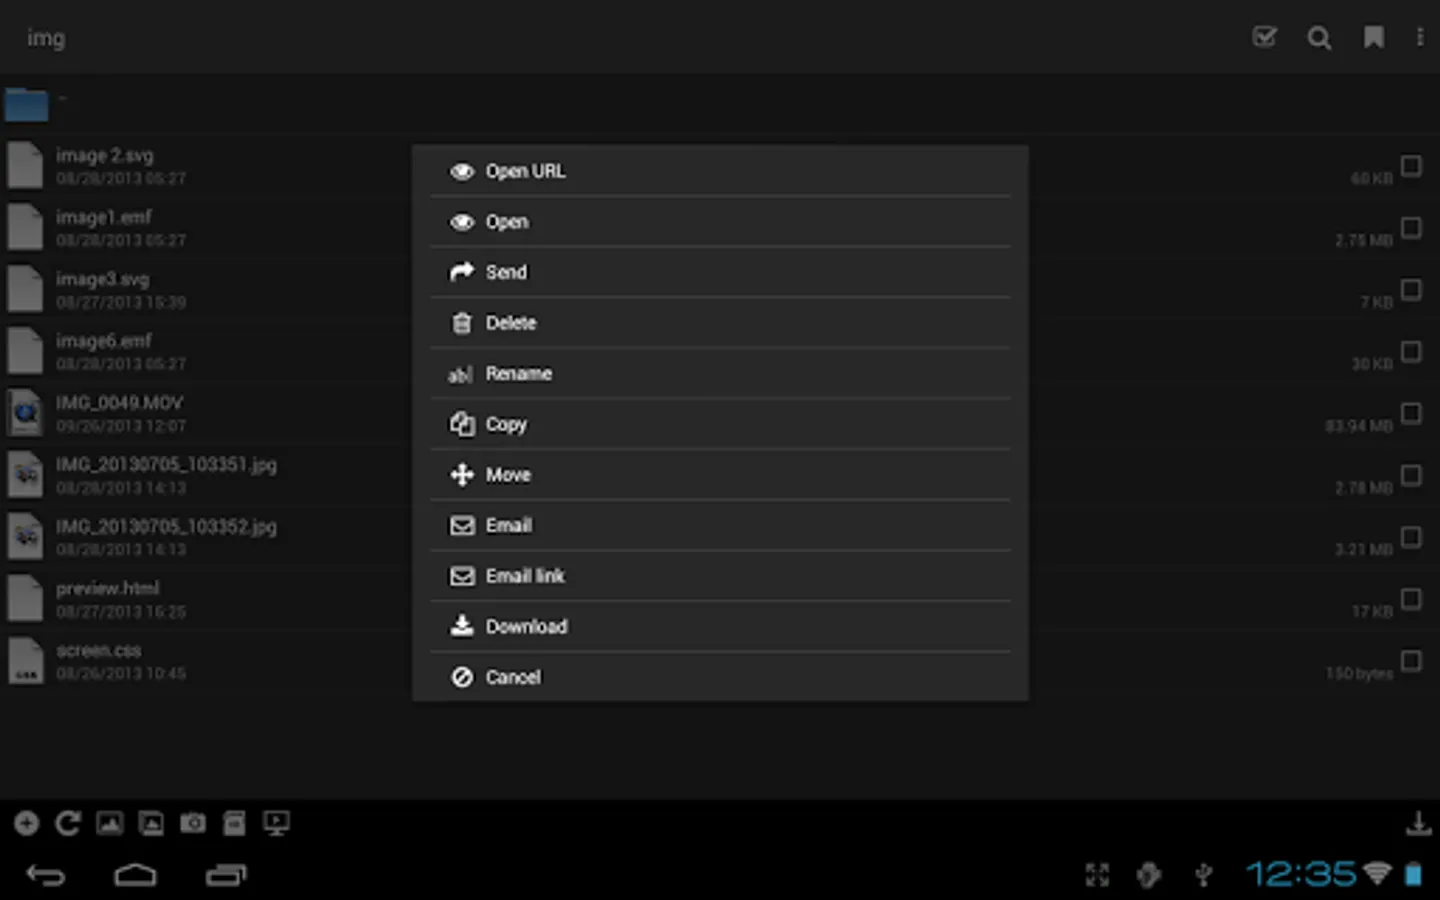Image resolution: width=1440 pixels, height=900 pixels.
Task: Select Move in the context menu
Action: (x=720, y=475)
